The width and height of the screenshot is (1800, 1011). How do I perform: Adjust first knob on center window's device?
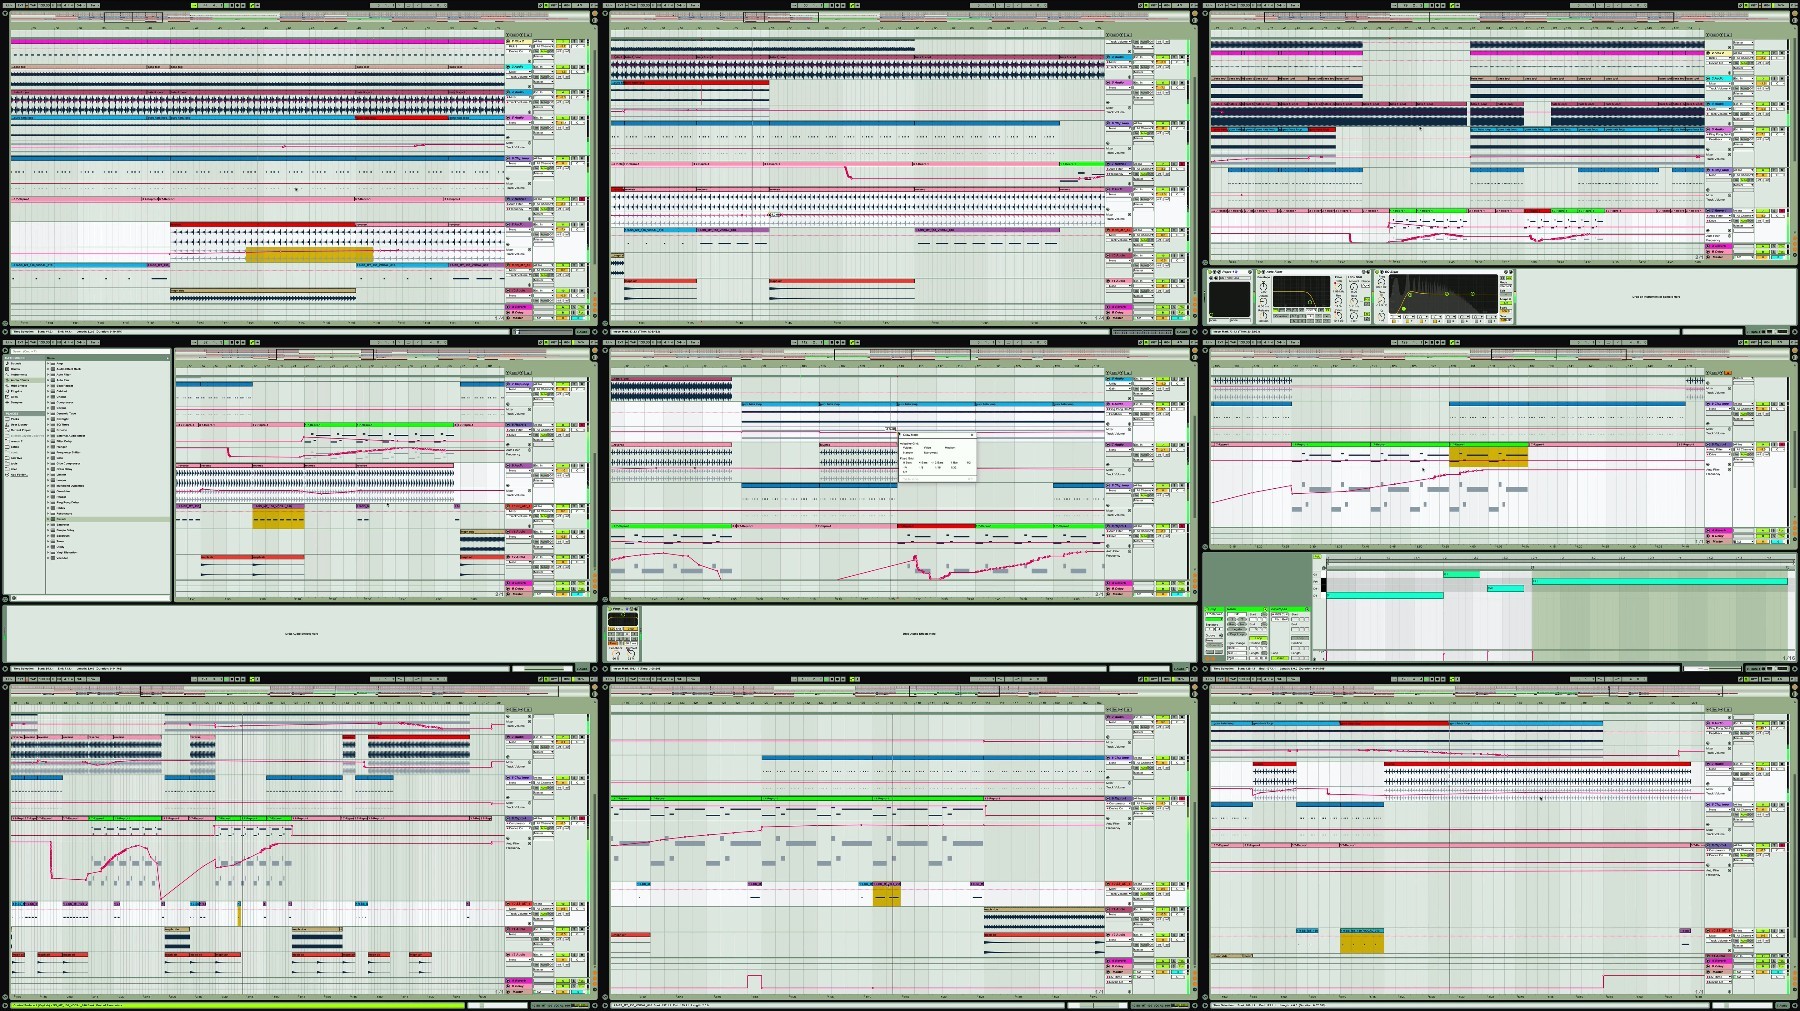616,654
